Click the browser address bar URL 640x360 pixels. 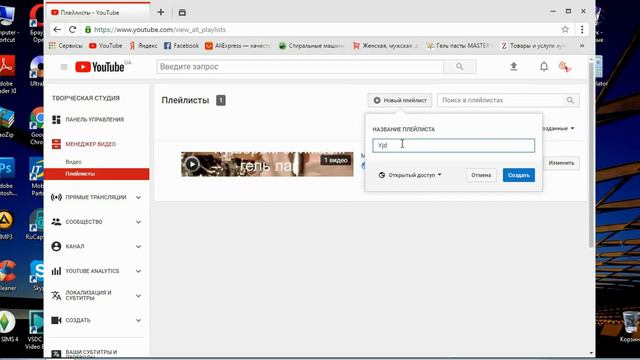pos(160,29)
